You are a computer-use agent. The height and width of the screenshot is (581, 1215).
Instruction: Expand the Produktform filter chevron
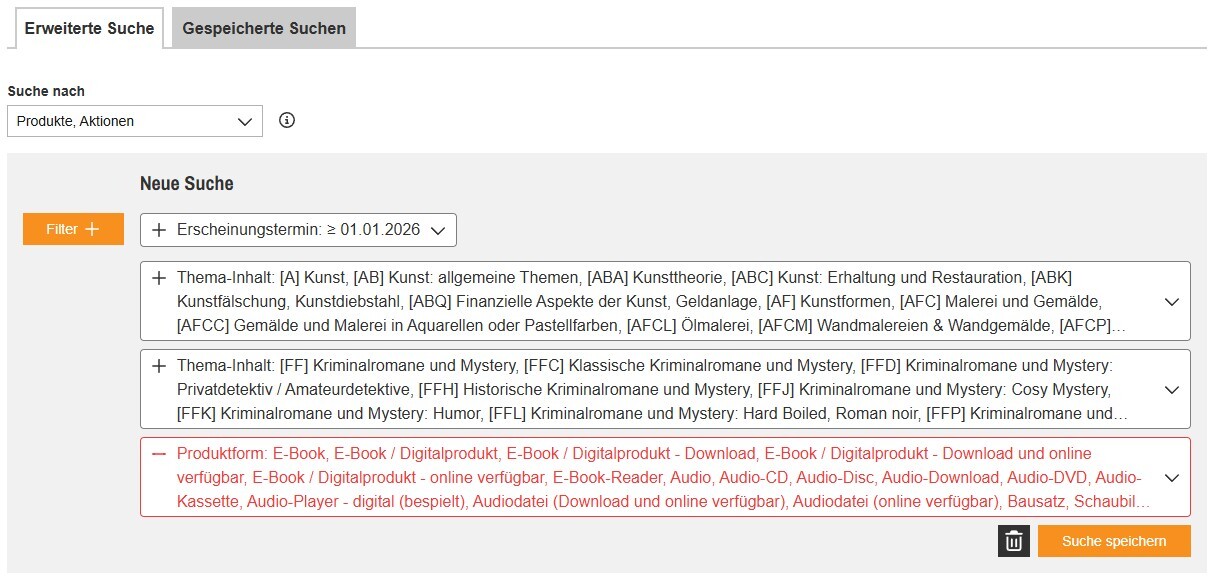pyautogui.click(x=1172, y=478)
